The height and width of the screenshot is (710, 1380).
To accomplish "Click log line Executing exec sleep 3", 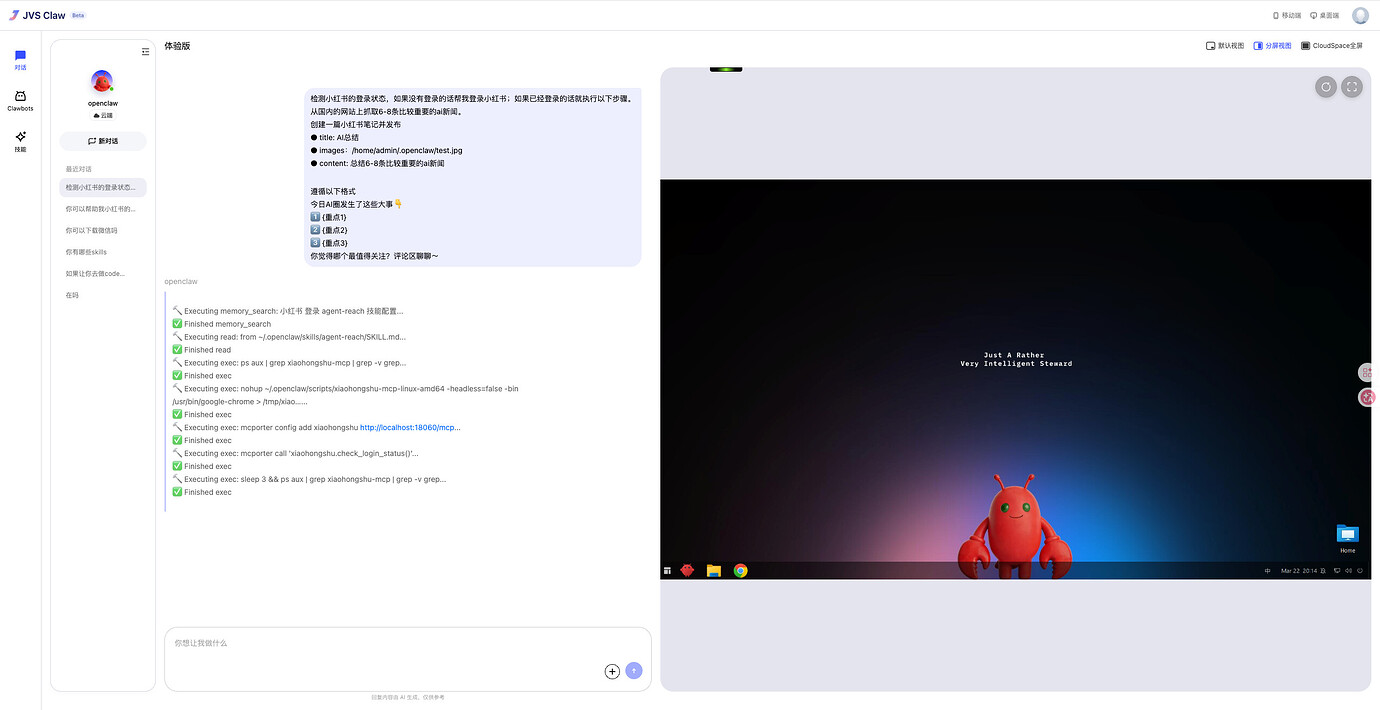I will [309, 479].
